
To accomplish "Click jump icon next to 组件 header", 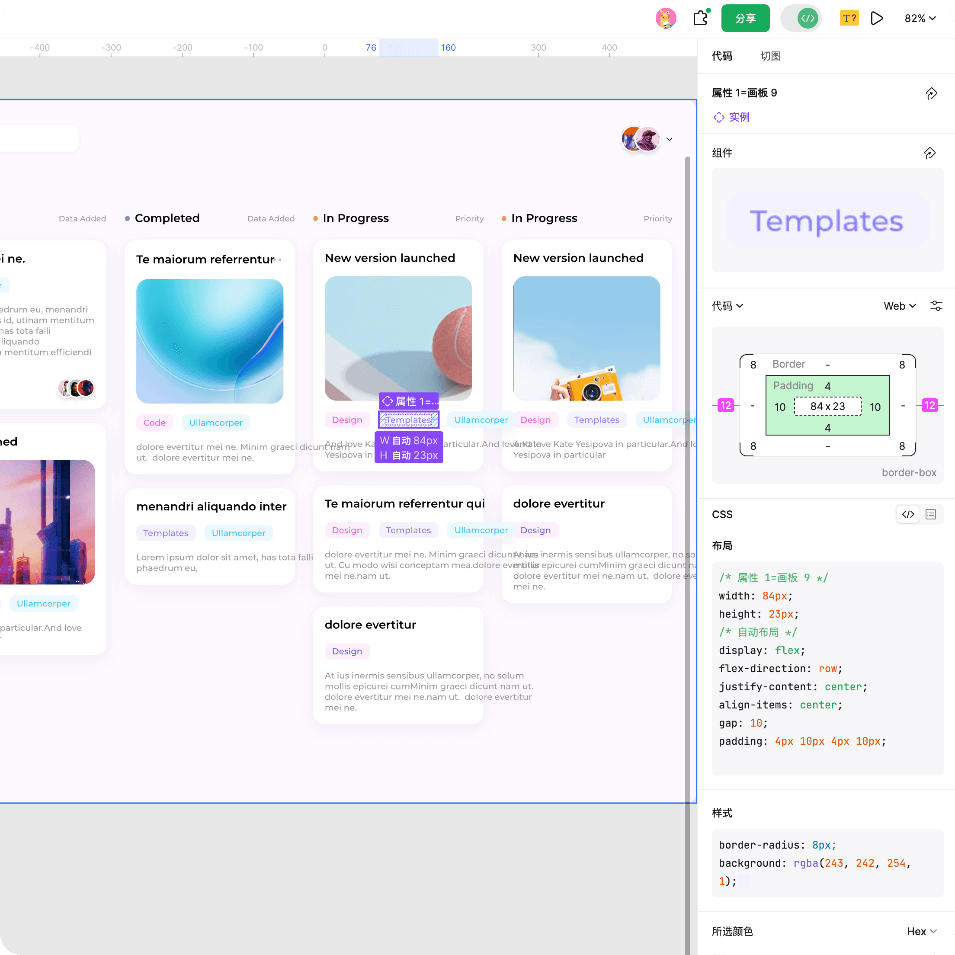I will pos(929,153).
